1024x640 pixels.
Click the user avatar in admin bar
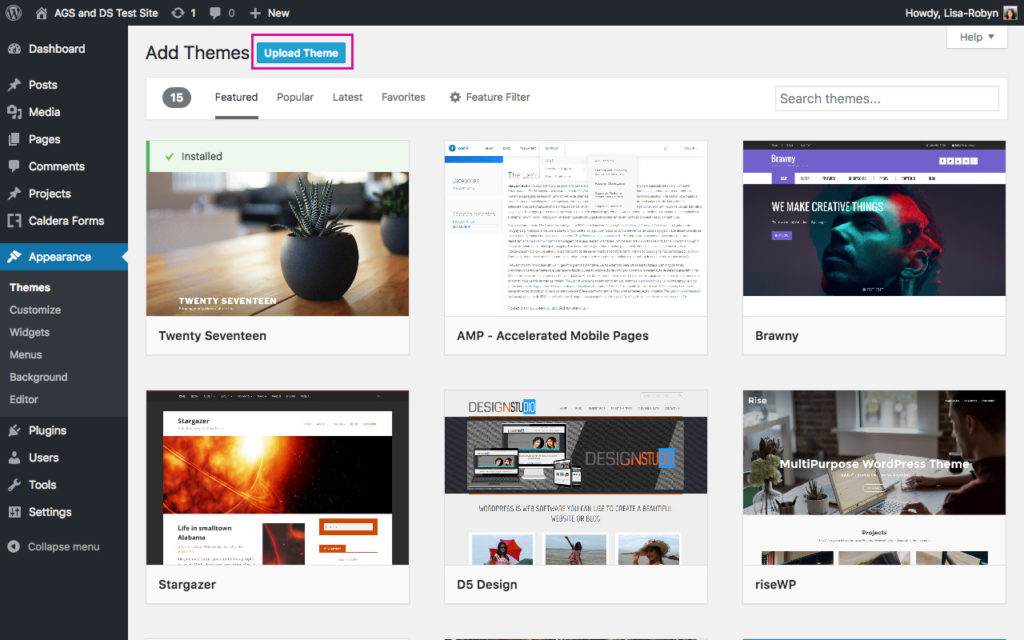[1010, 12]
